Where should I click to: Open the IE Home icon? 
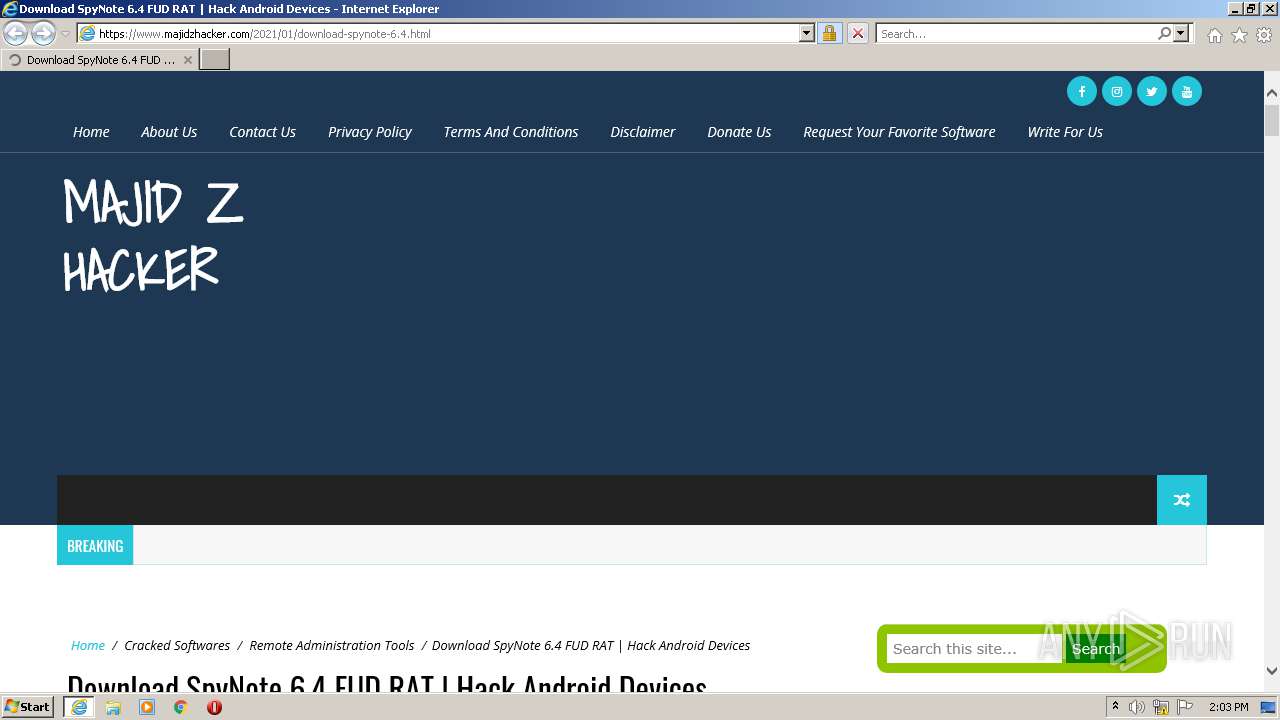1214,35
